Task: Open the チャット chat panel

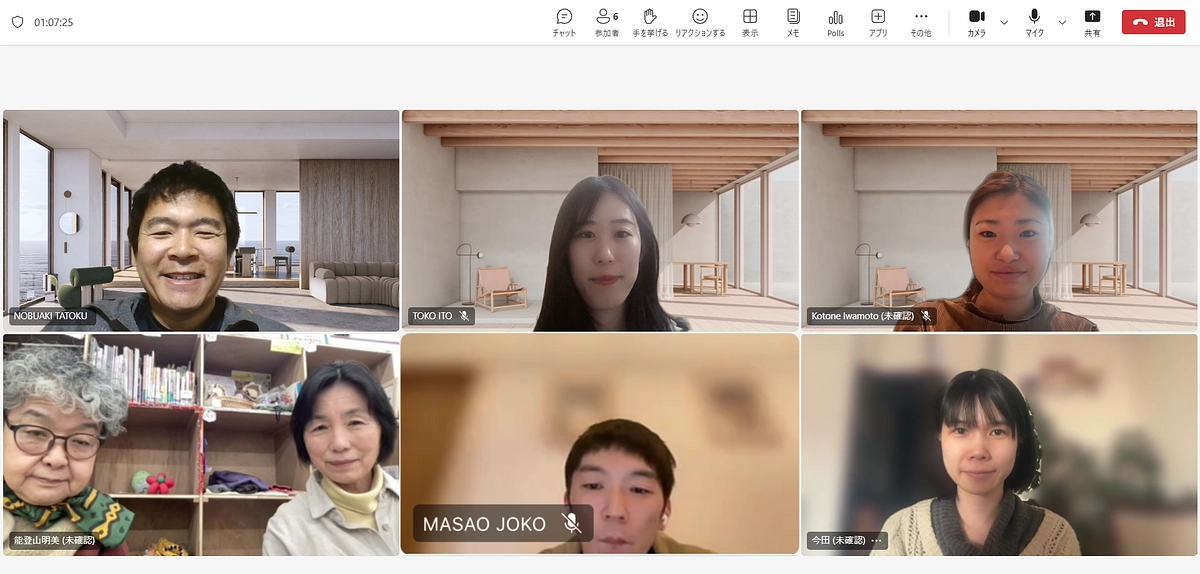Action: 564,22
